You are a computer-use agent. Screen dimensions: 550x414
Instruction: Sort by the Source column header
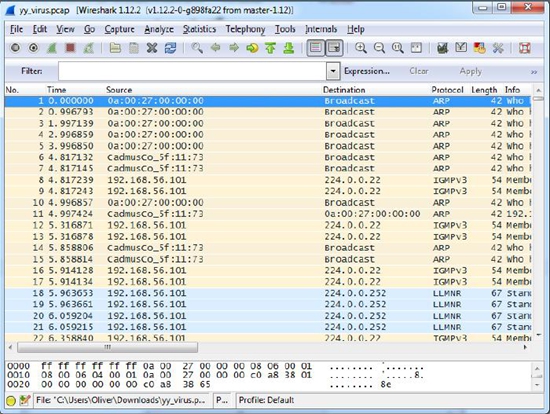(119, 90)
